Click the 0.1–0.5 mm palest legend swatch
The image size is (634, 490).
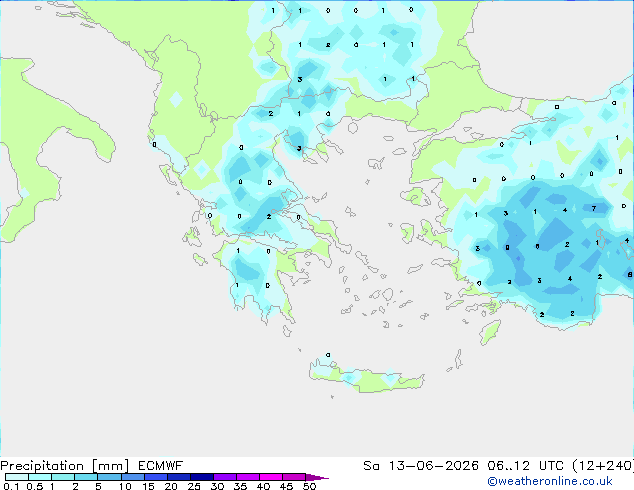click(17, 477)
